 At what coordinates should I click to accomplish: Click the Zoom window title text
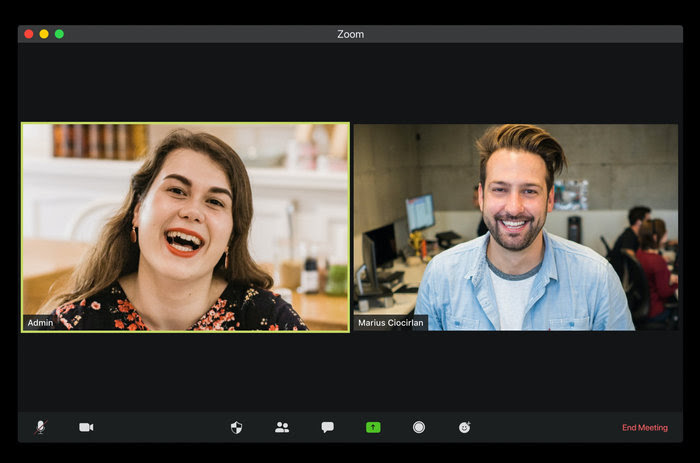pyautogui.click(x=350, y=34)
